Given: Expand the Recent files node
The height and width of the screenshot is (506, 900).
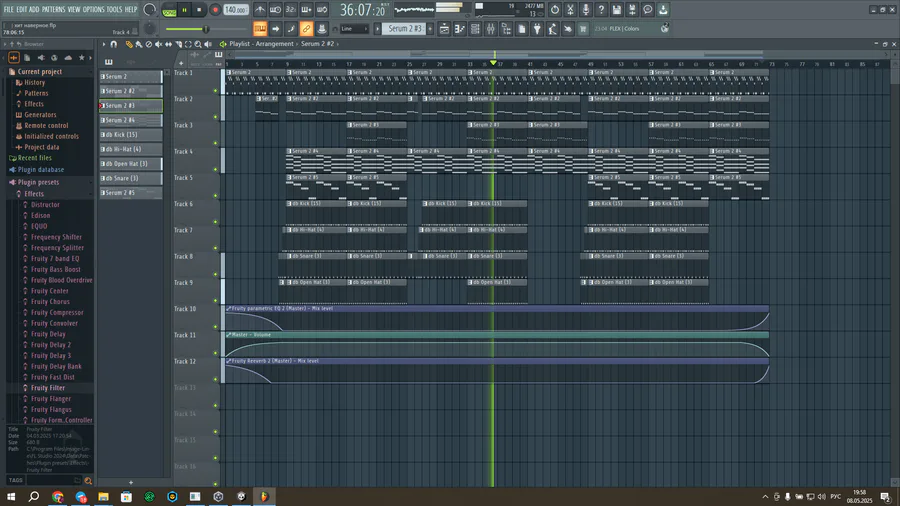Looking at the screenshot, I should point(34,158).
